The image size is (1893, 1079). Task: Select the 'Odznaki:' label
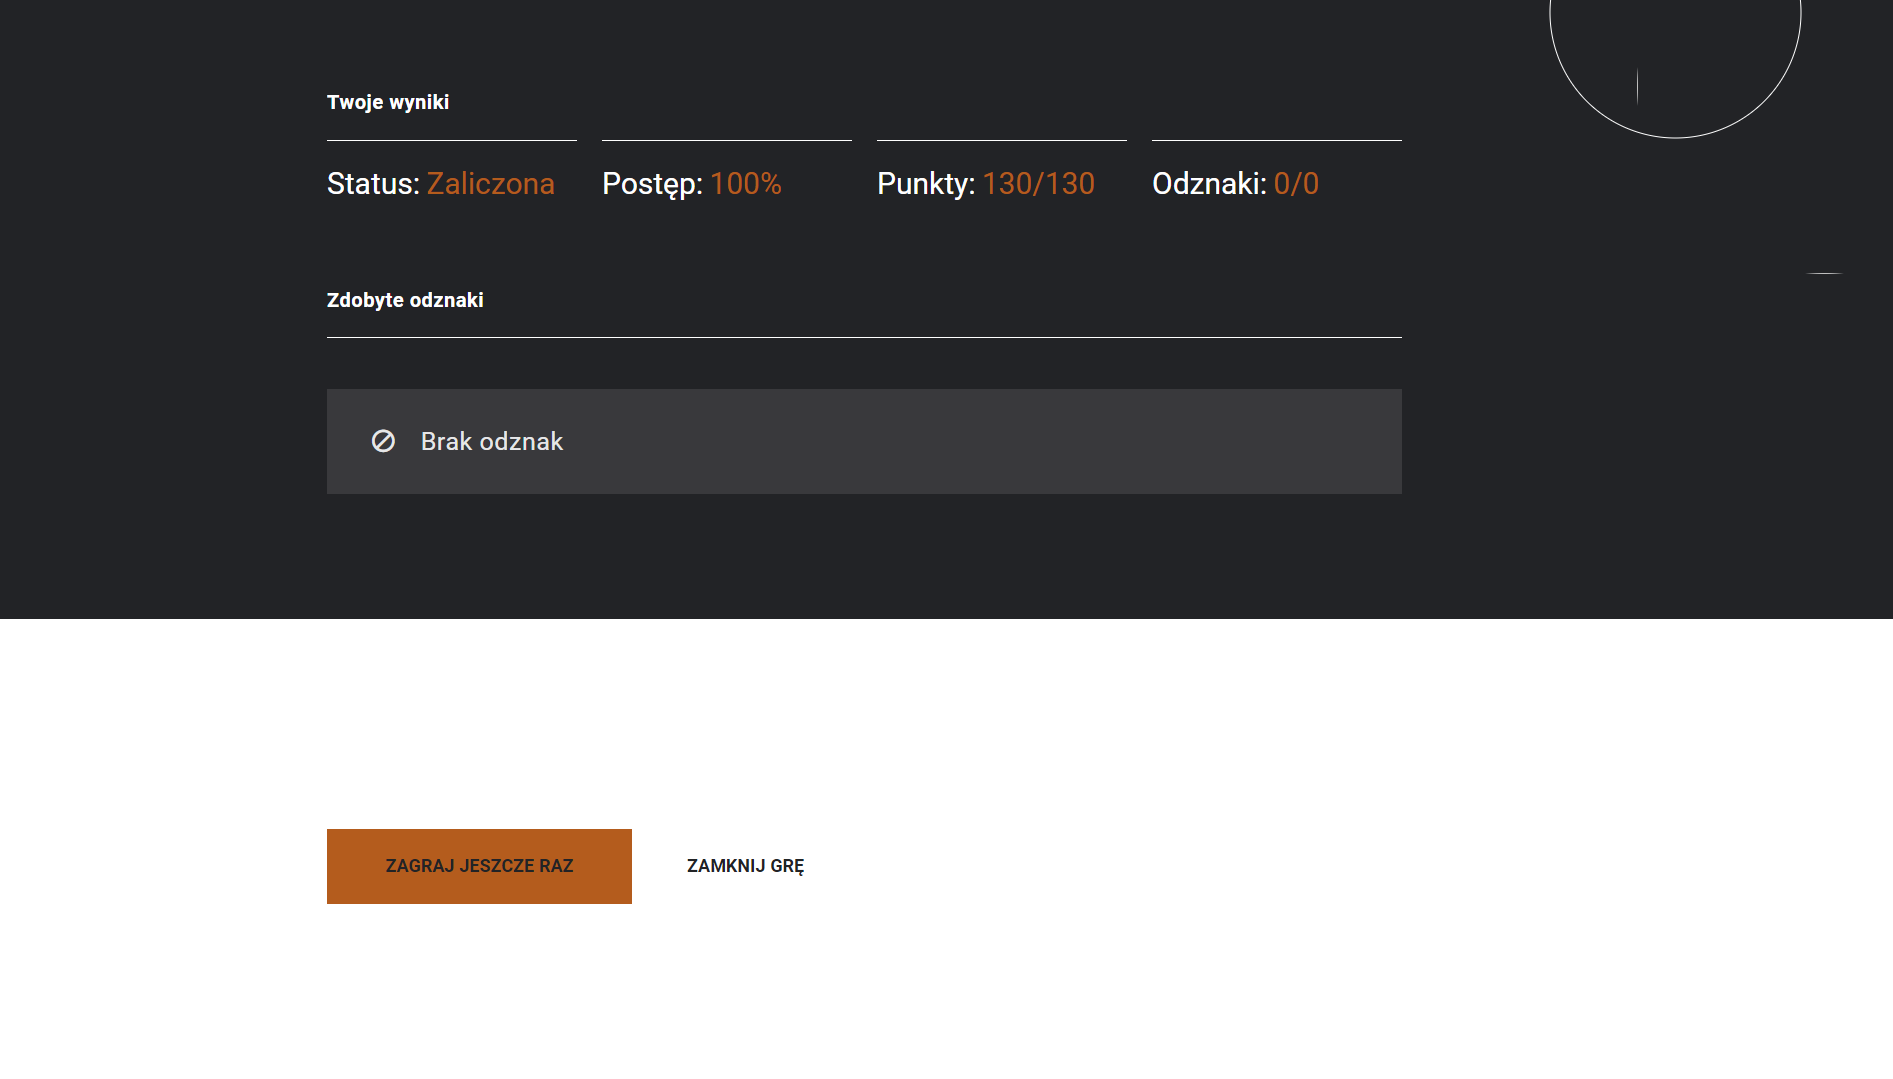click(1209, 184)
